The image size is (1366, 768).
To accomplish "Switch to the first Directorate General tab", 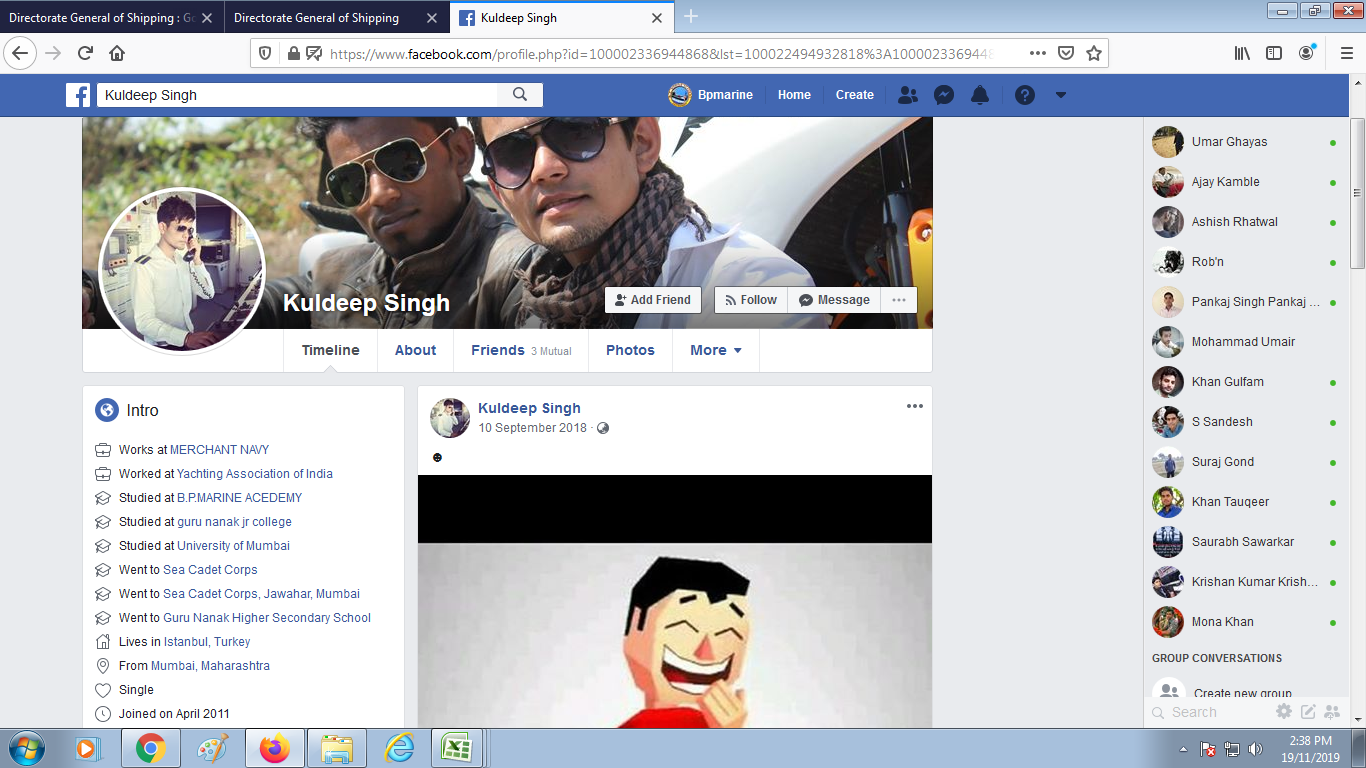I will 112,18.
